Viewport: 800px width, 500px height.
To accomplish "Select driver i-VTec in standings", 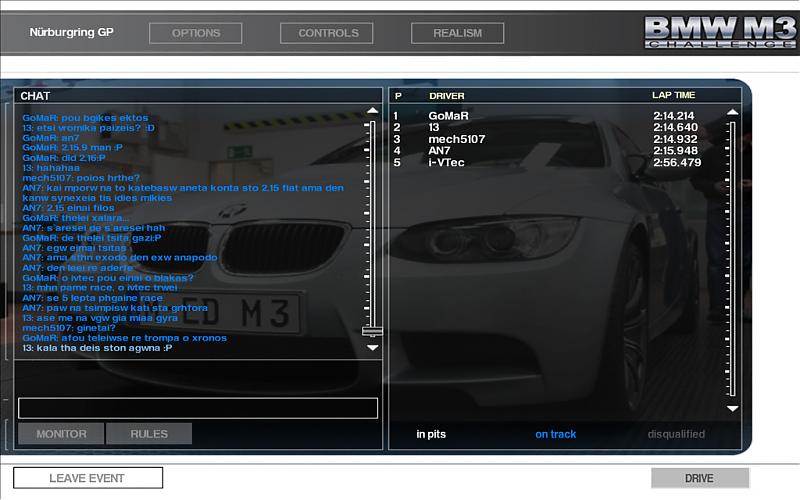I will click(446, 163).
